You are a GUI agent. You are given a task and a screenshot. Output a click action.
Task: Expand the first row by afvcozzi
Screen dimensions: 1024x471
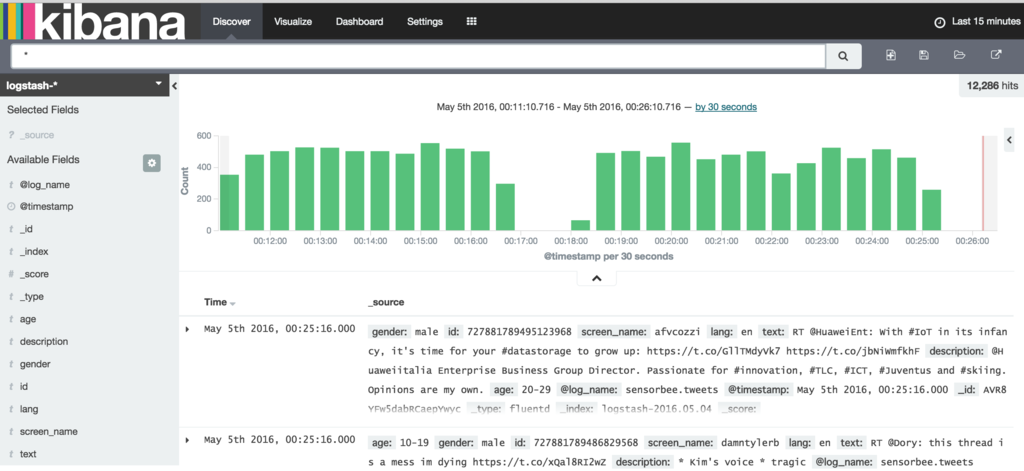187,329
